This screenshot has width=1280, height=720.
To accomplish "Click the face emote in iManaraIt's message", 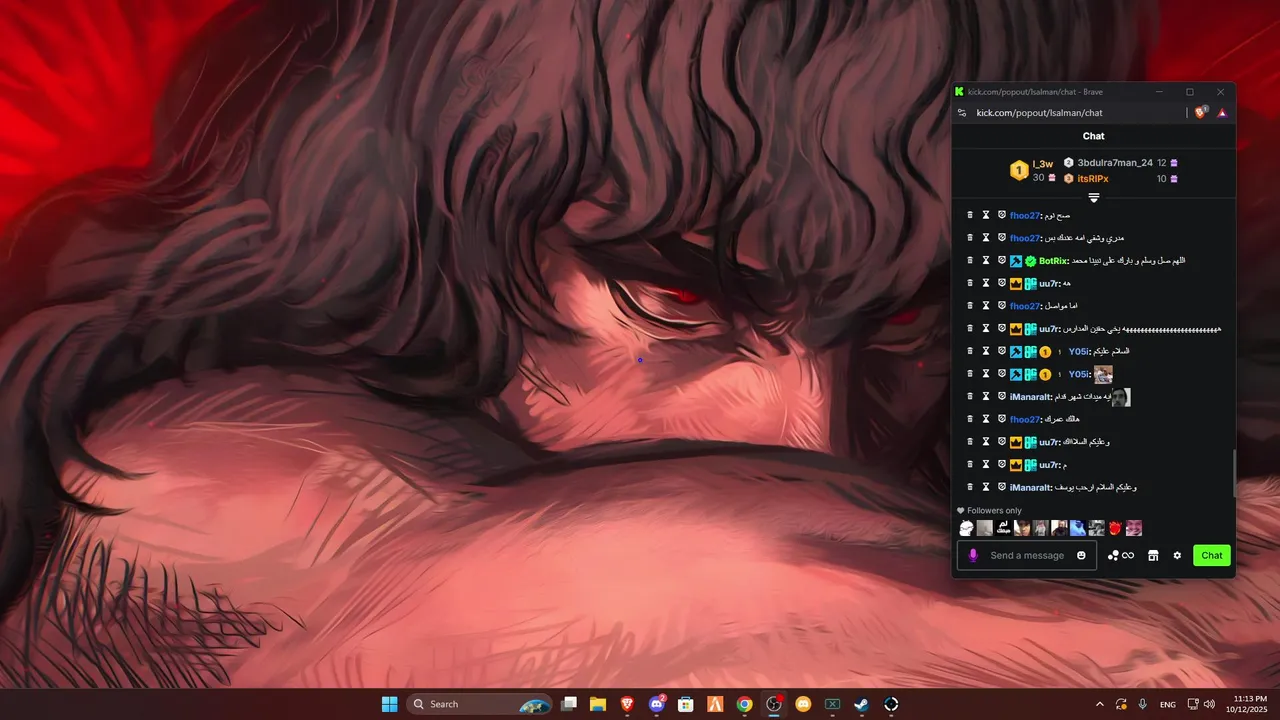I will pos(1121,397).
